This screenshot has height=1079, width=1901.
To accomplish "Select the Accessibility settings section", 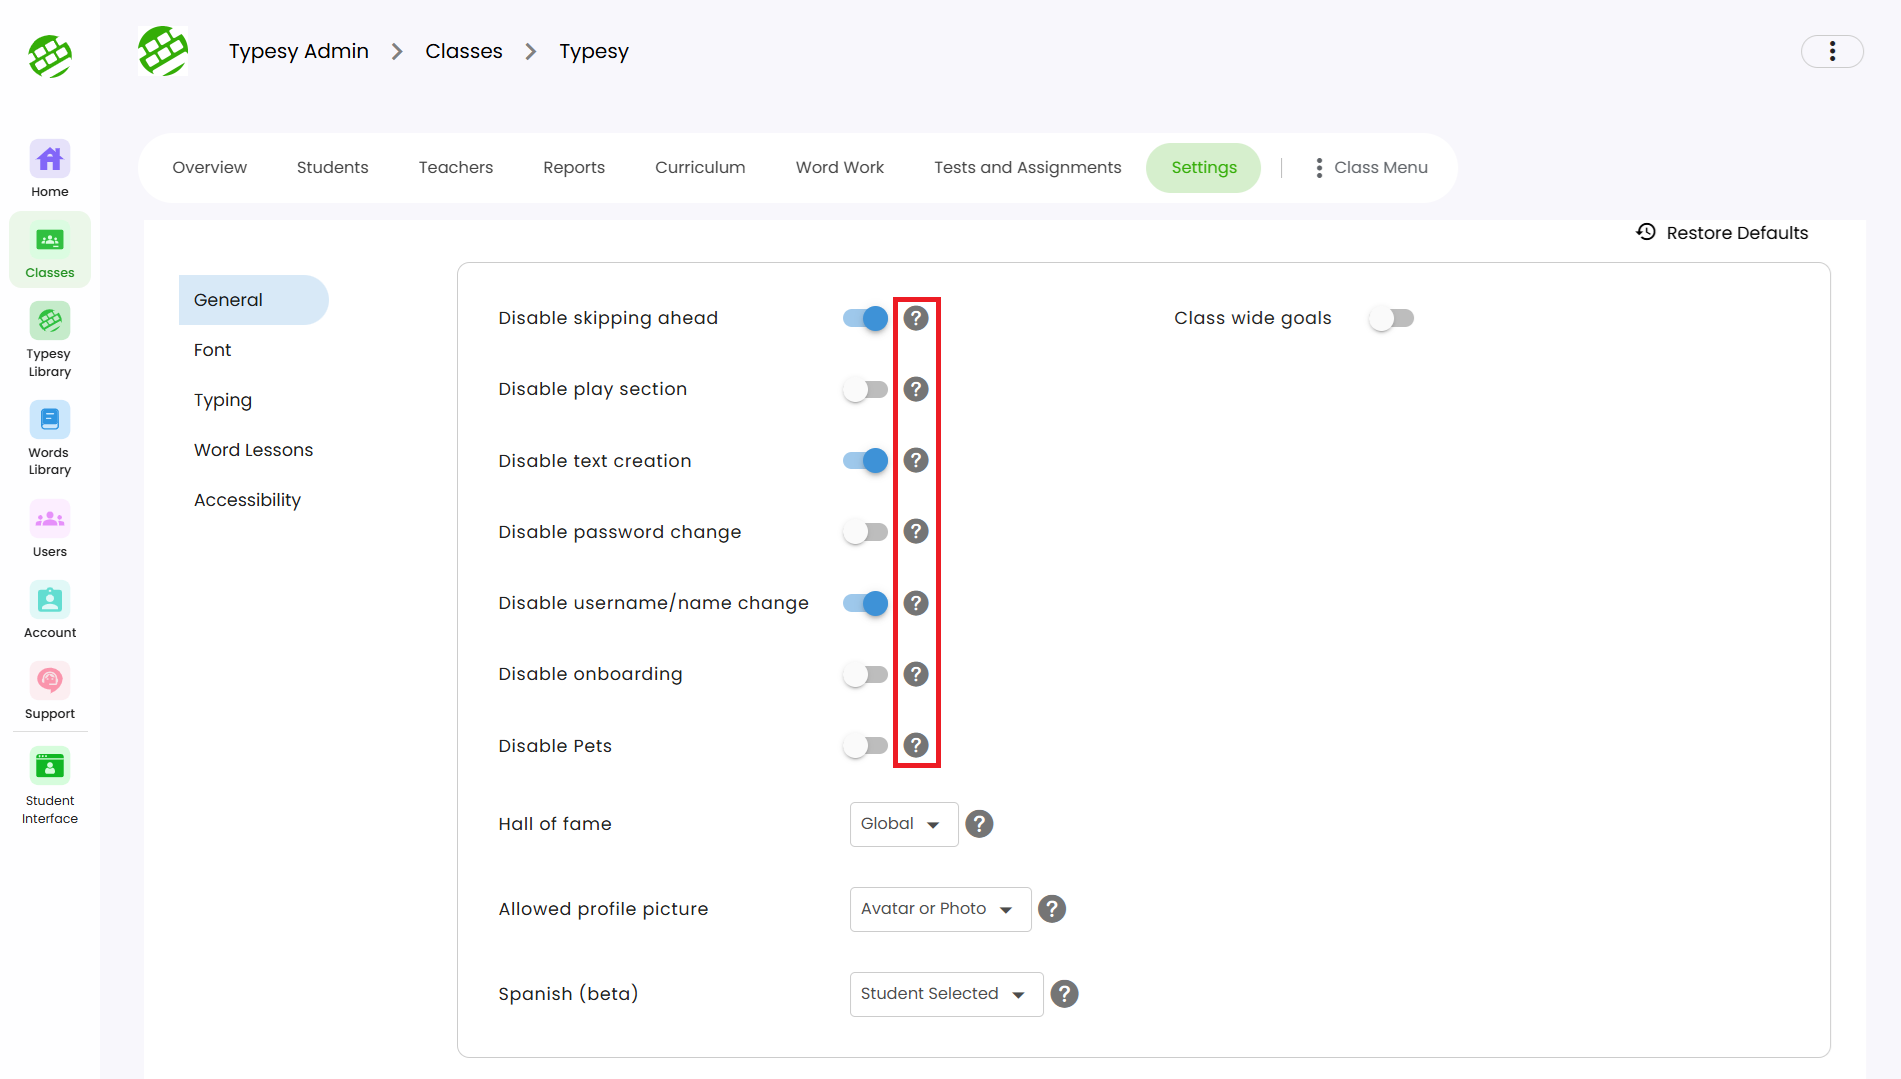I will [x=247, y=500].
